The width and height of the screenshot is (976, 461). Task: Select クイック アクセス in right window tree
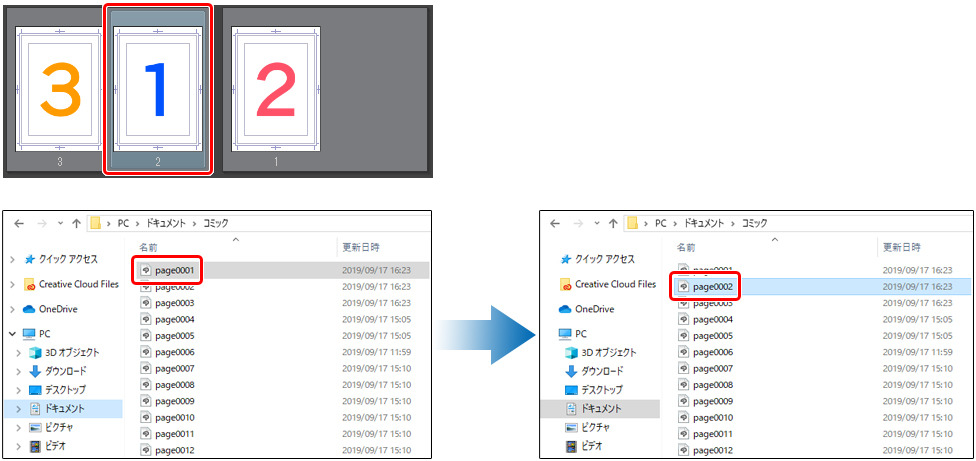point(606,259)
